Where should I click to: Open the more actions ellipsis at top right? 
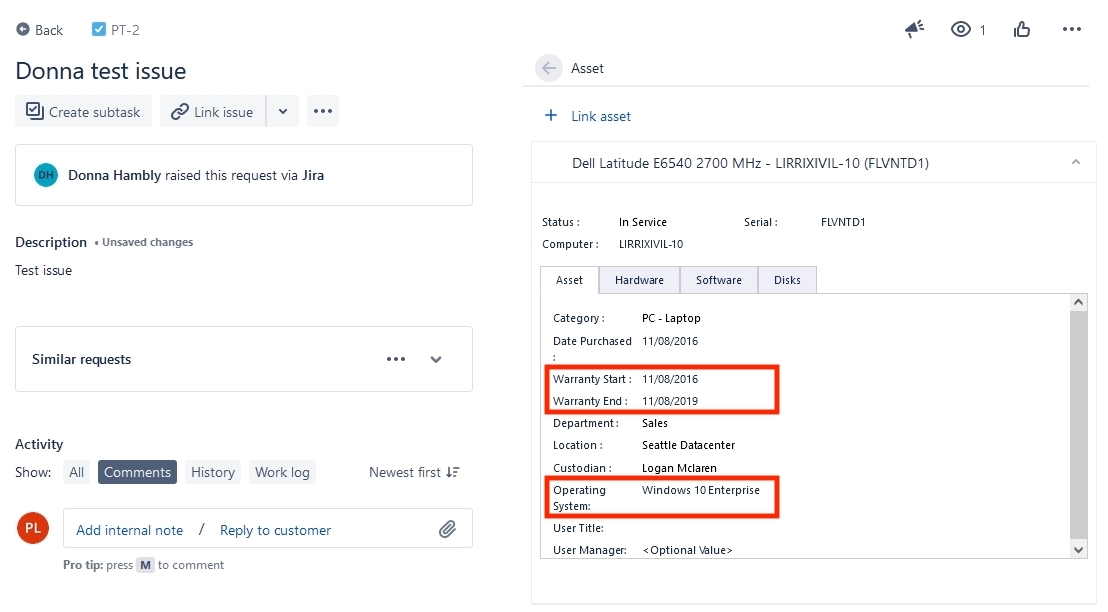pyautogui.click(x=1071, y=29)
